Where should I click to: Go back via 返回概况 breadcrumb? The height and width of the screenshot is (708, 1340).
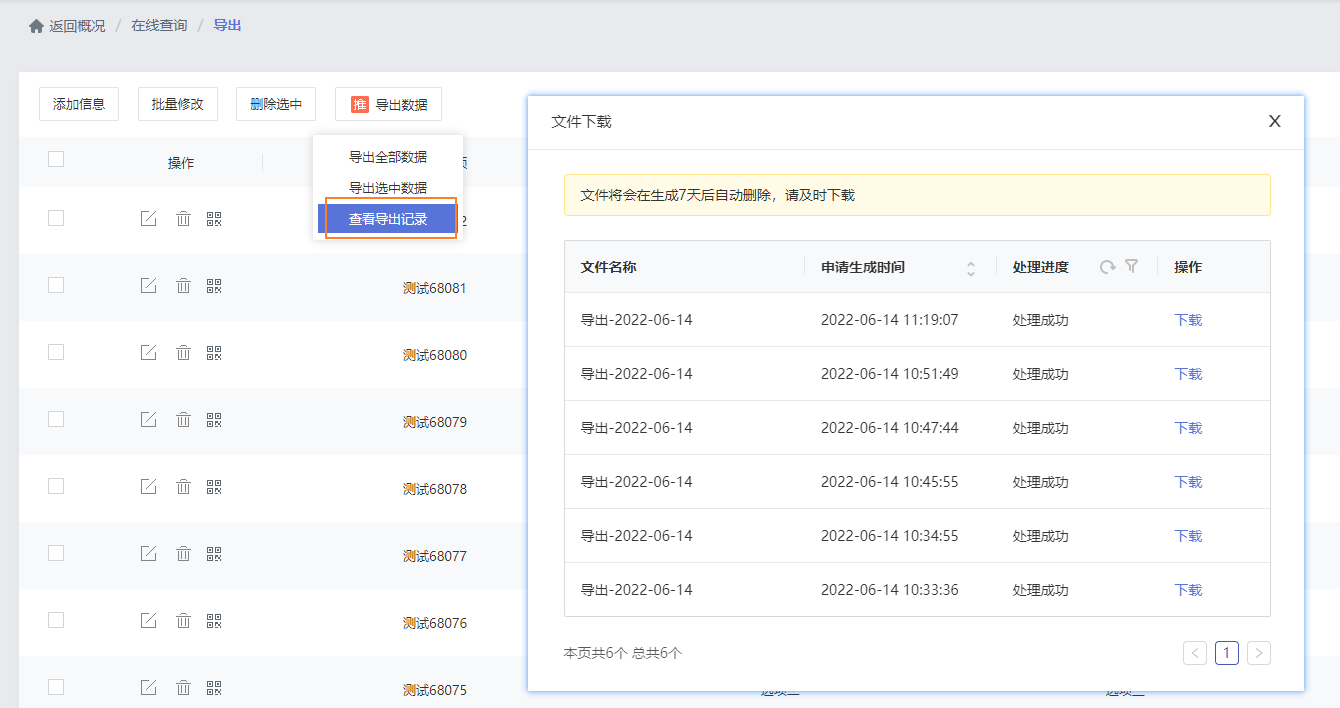[x=77, y=26]
